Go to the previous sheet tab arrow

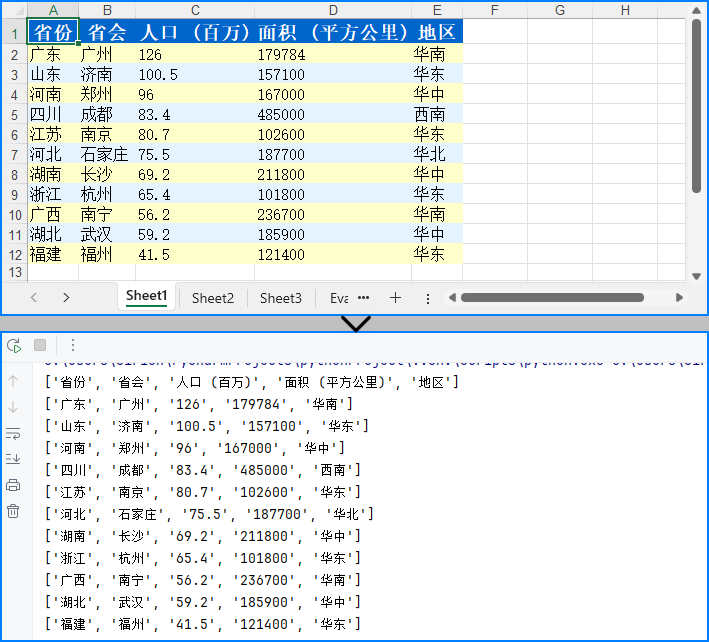tap(34, 297)
